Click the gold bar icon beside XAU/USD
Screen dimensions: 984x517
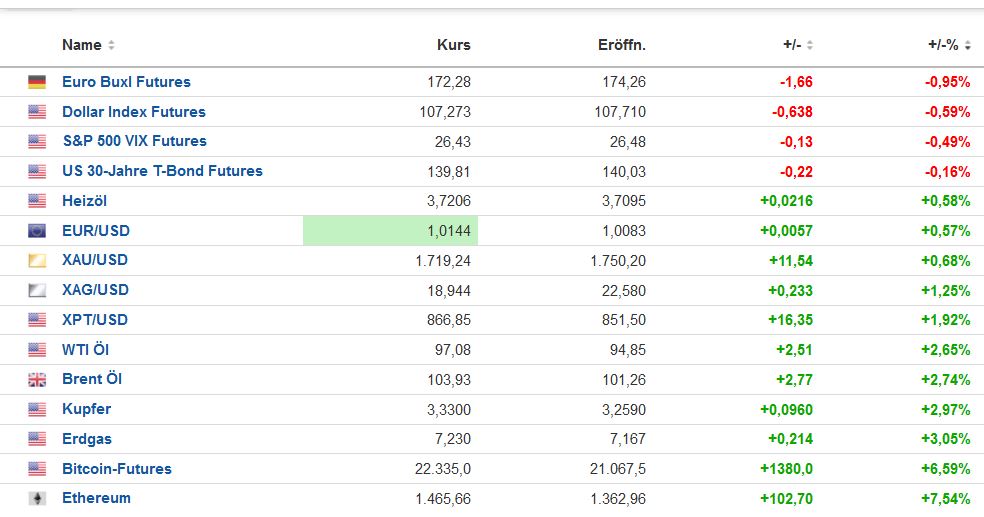point(37,261)
